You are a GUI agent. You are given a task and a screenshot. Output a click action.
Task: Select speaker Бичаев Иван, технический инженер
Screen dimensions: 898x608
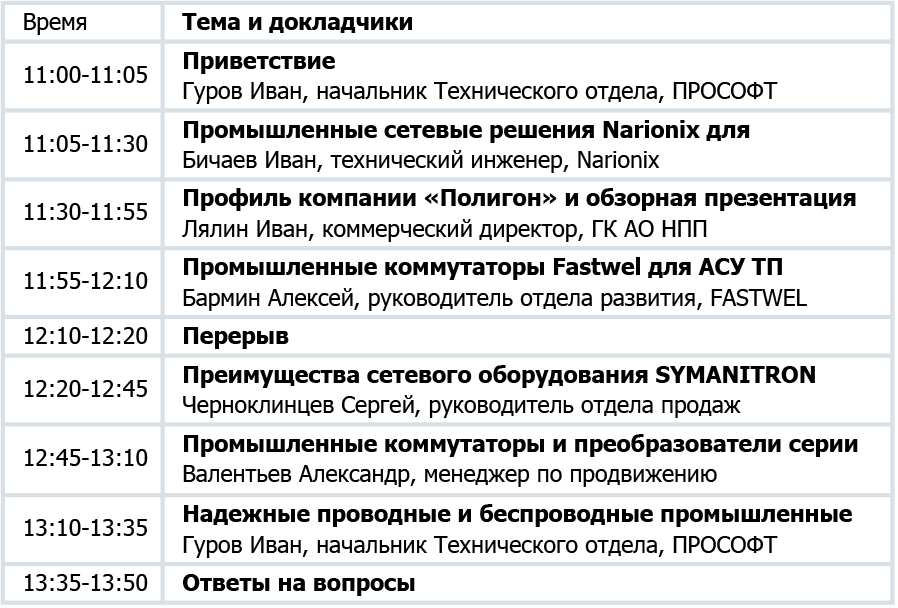point(420,160)
